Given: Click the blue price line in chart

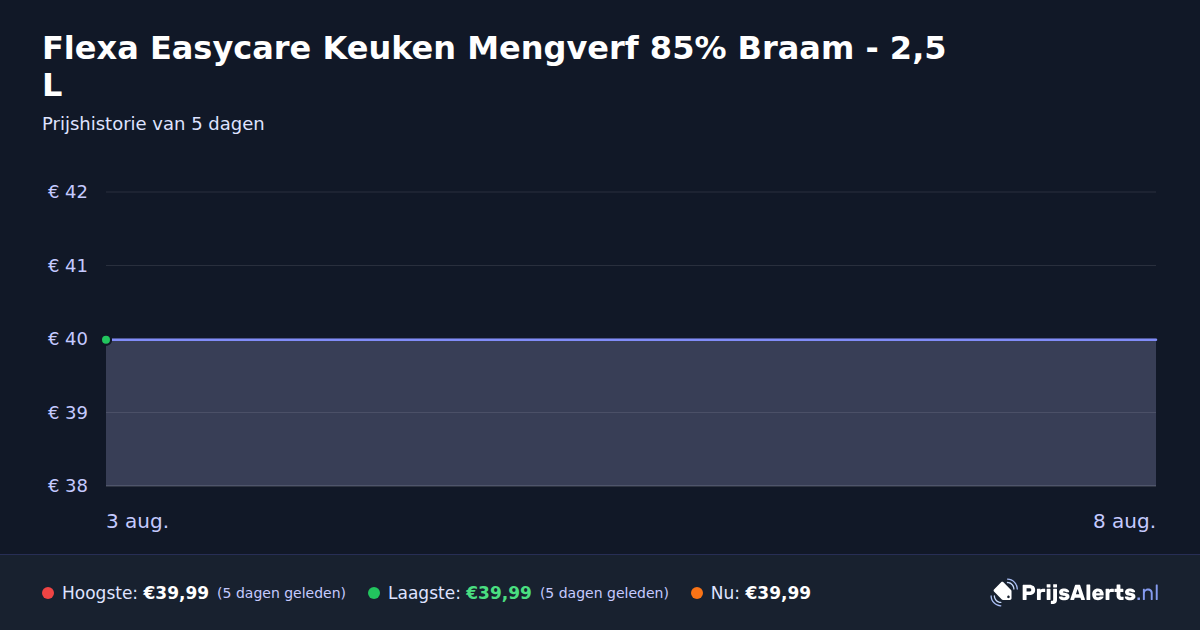Looking at the screenshot, I should [x=631, y=339].
